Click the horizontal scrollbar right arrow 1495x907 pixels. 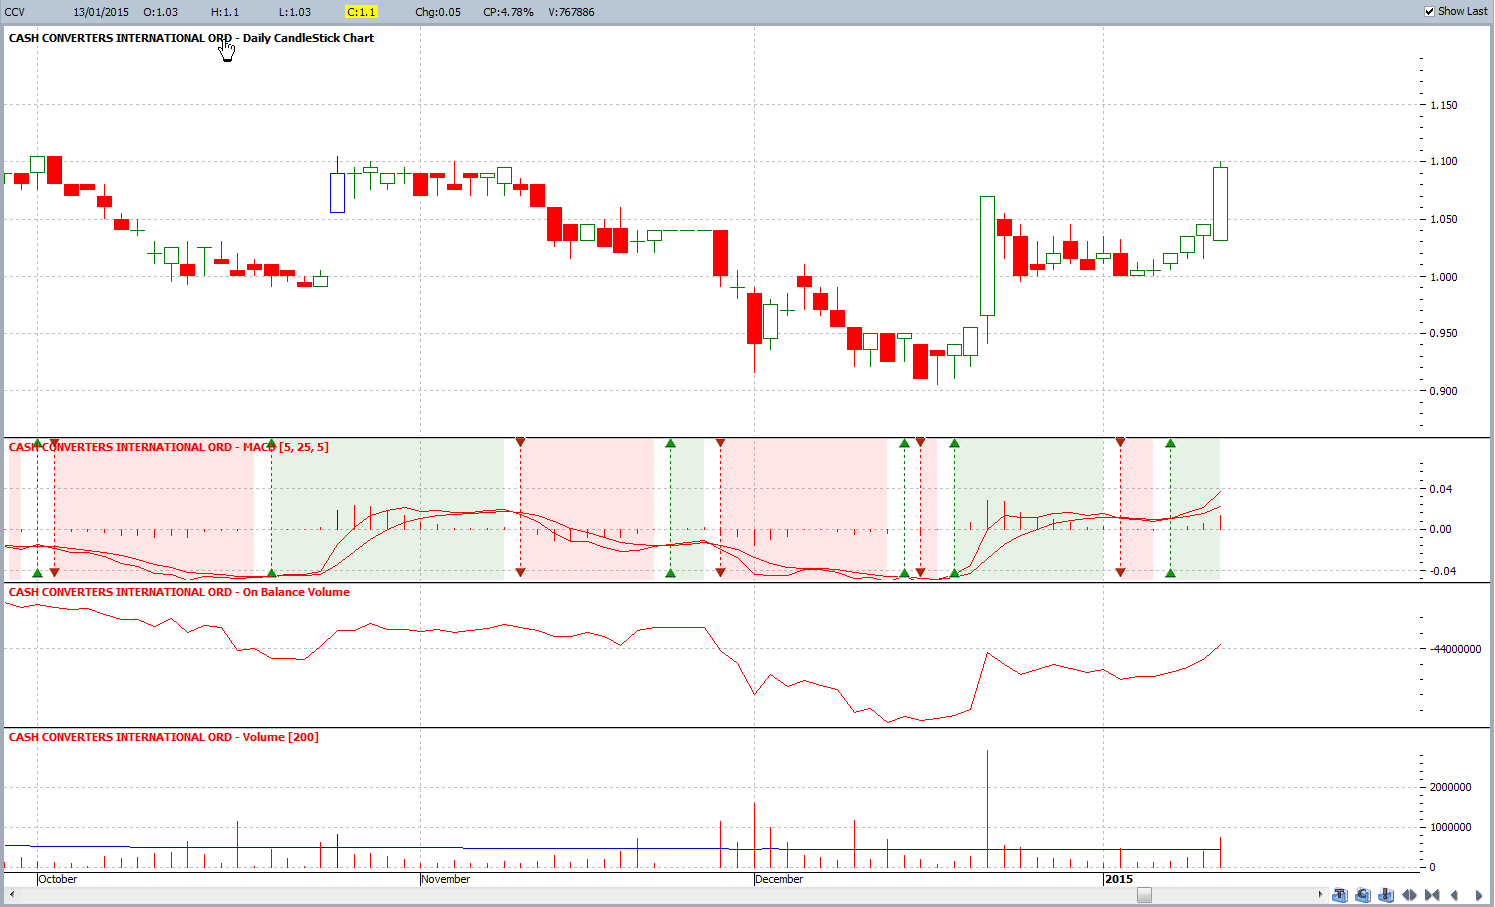click(x=1320, y=895)
